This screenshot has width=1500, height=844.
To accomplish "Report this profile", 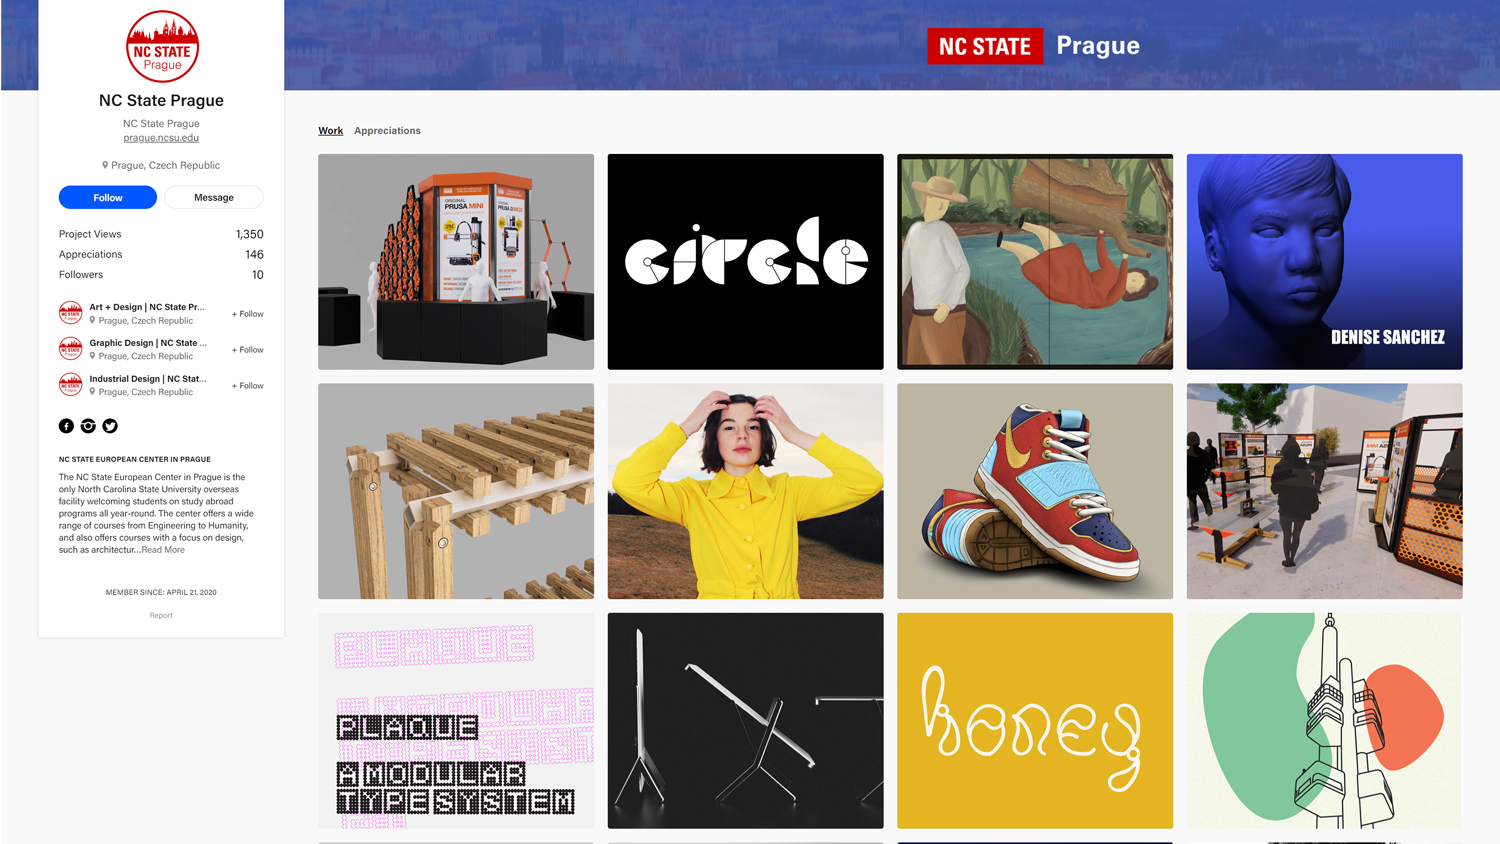I will tap(161, 616).
